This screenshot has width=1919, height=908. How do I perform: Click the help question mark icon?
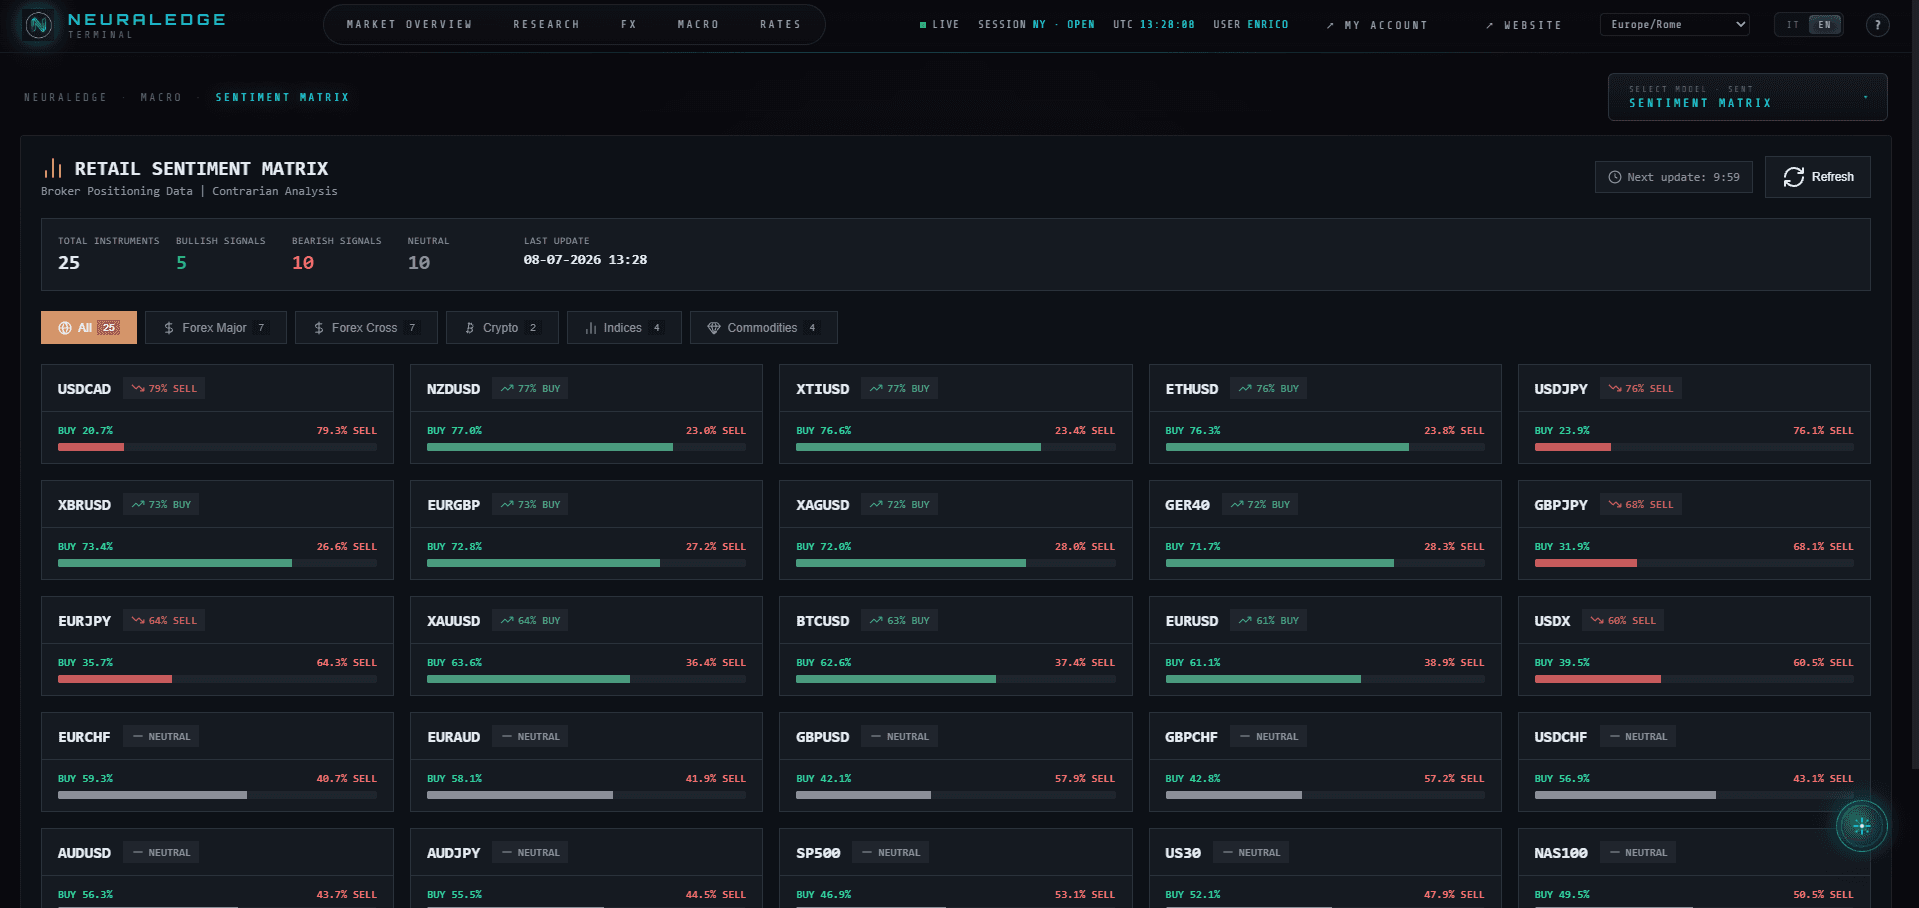pyautogui.click(x=1877, y=25)
